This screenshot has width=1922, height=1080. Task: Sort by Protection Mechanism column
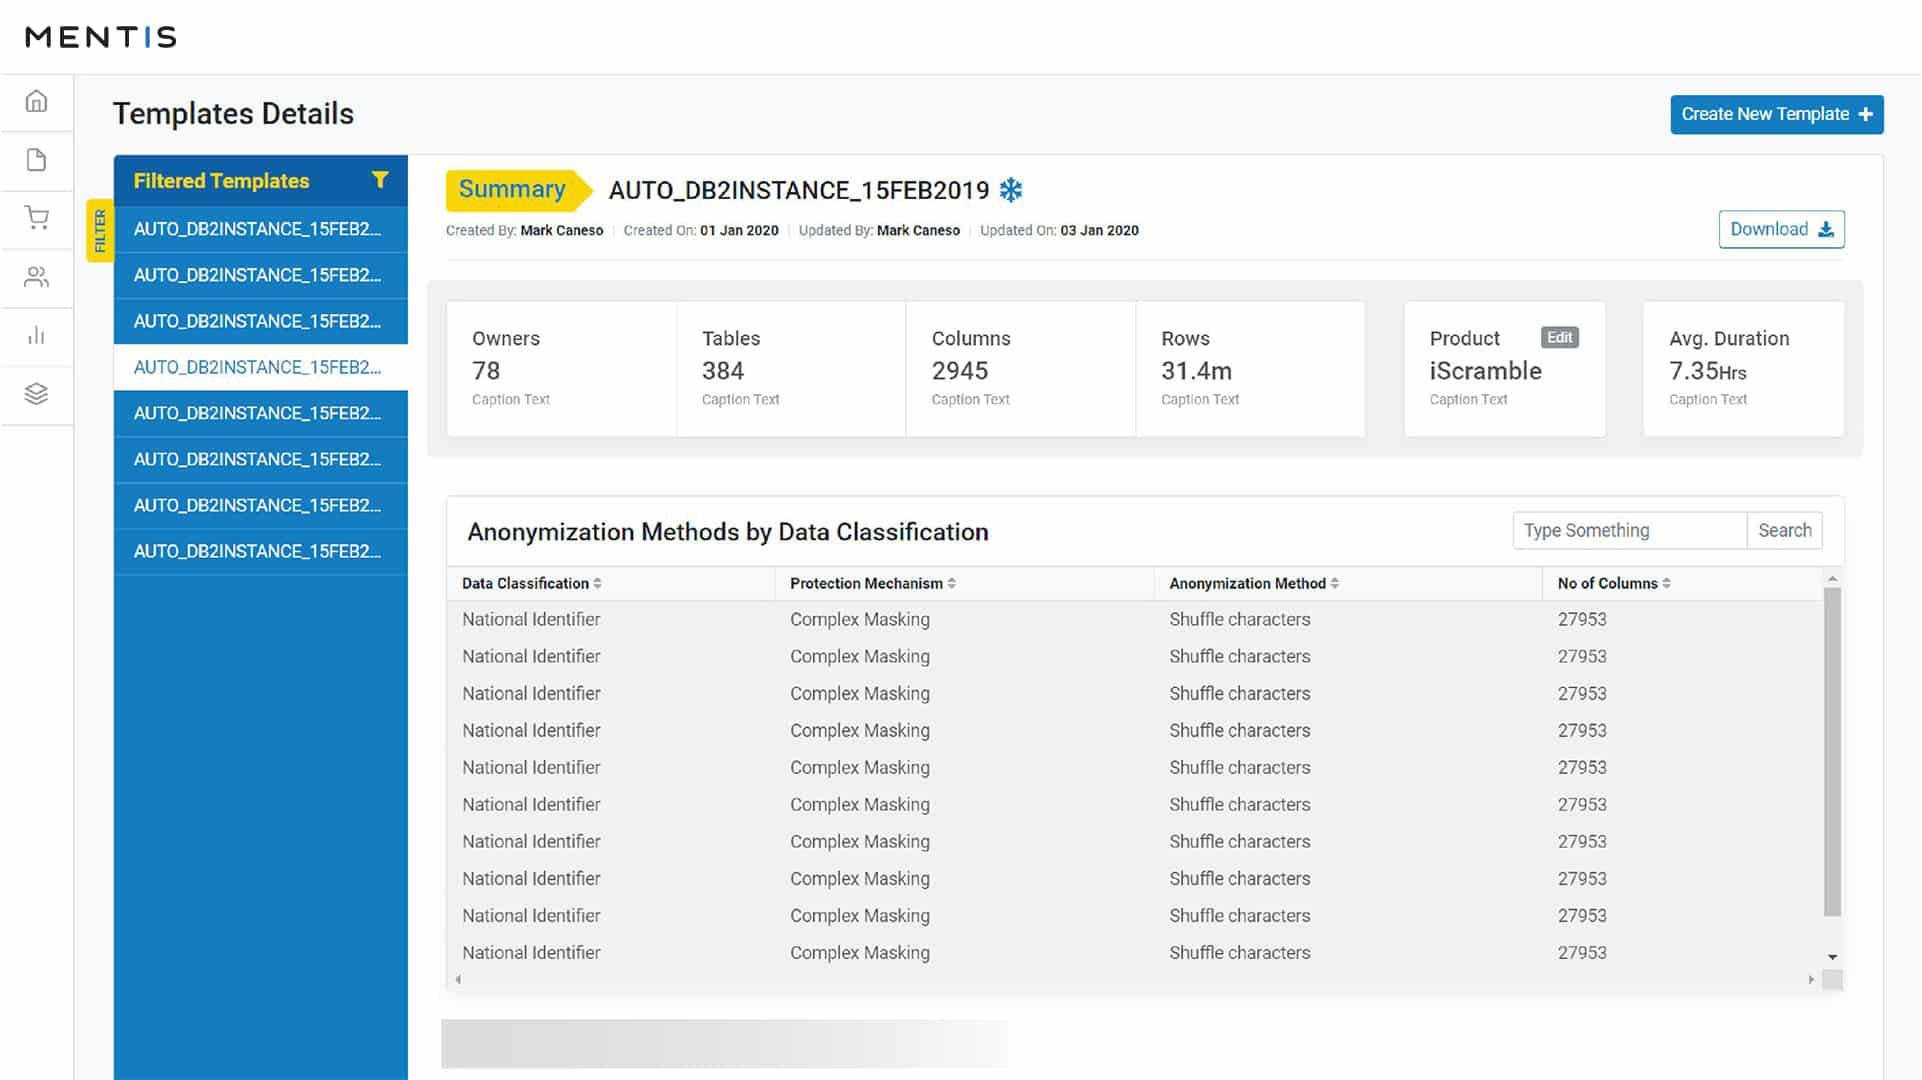[x=951, y=583]
